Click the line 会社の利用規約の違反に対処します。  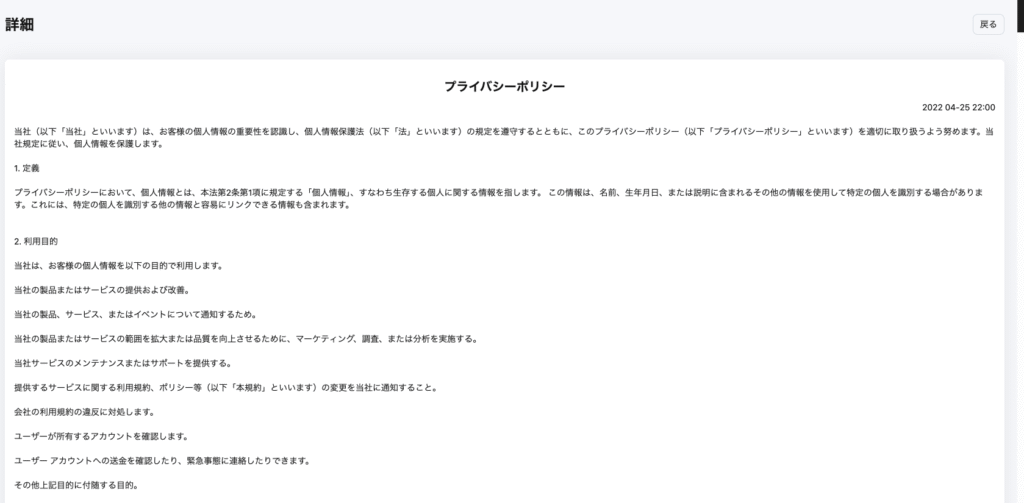pyautogui.click(x=84, y=412)
